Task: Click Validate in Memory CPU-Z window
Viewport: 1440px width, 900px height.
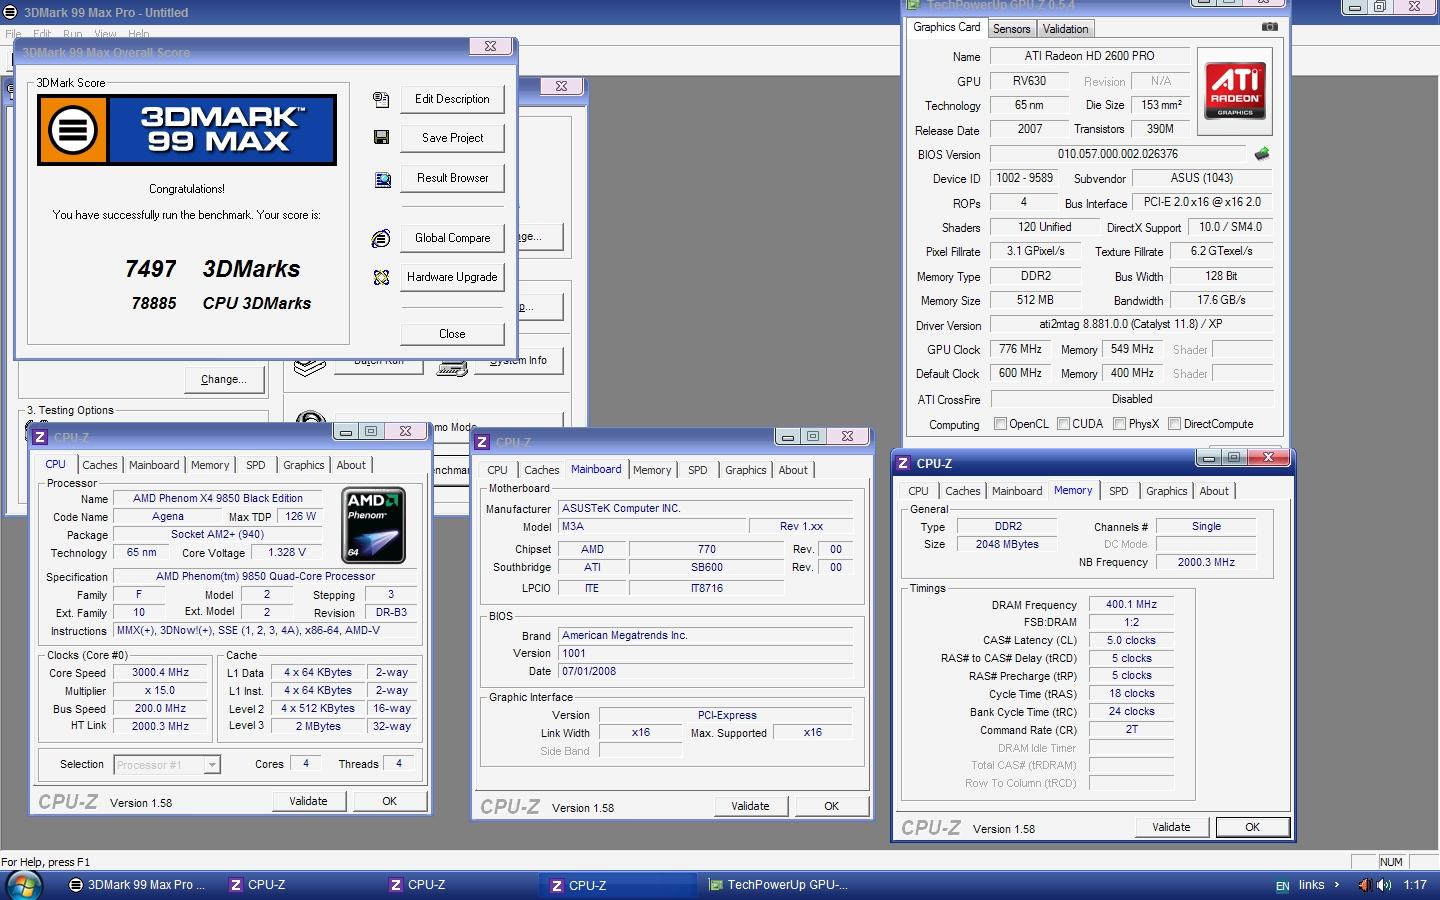Action: tap(1171, 827)
